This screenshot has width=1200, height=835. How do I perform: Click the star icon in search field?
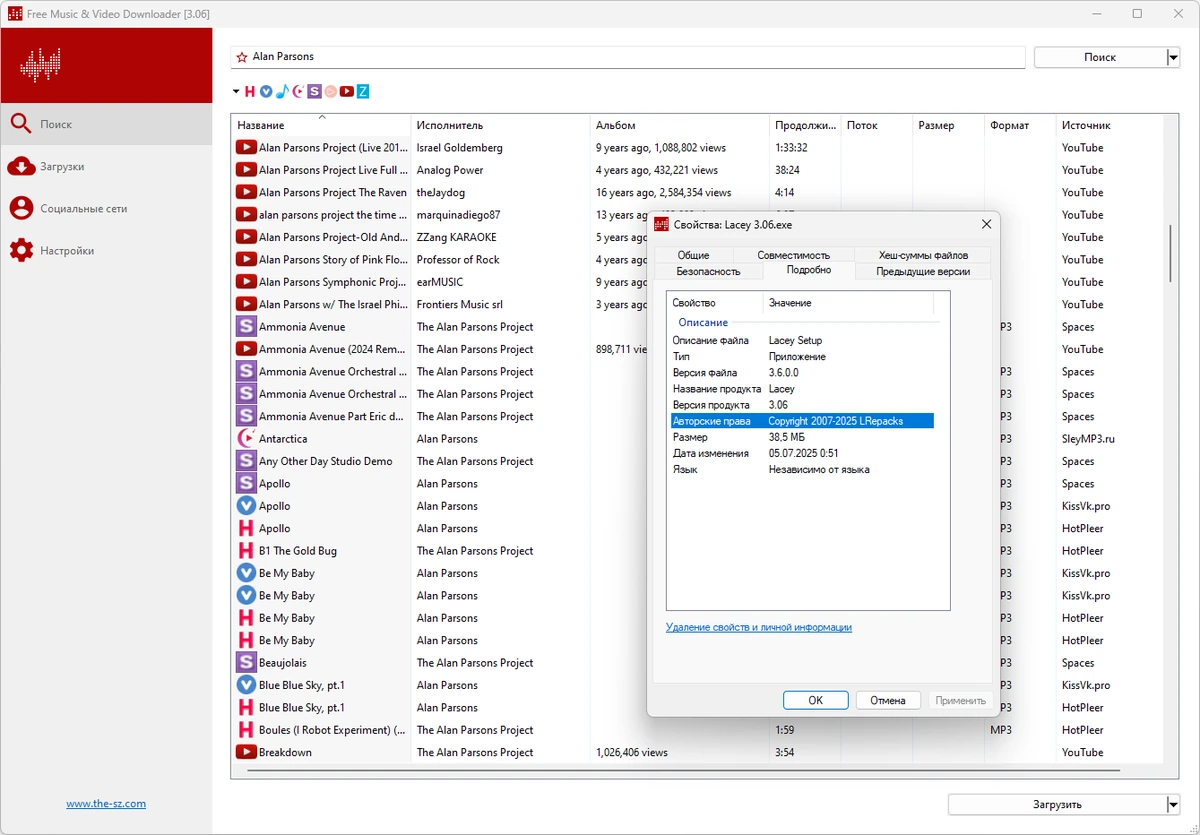[242, 58]
